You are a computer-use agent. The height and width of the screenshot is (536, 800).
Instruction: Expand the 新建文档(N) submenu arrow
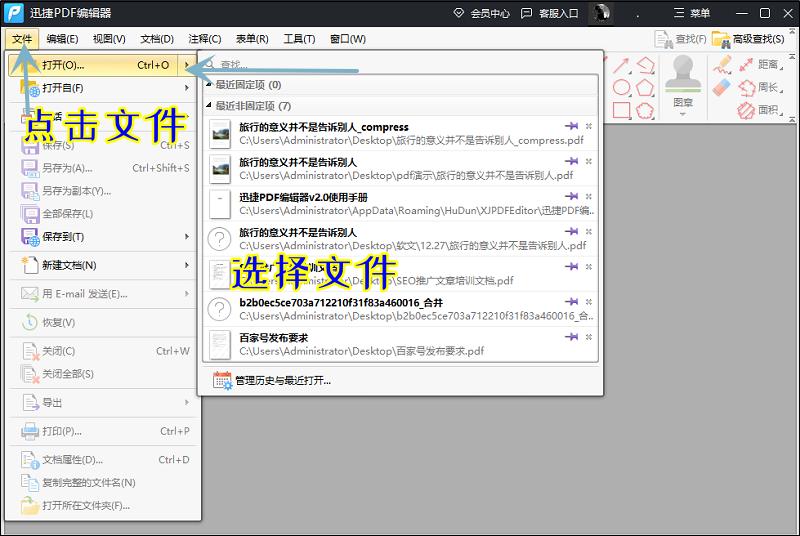tap(187, 265)
